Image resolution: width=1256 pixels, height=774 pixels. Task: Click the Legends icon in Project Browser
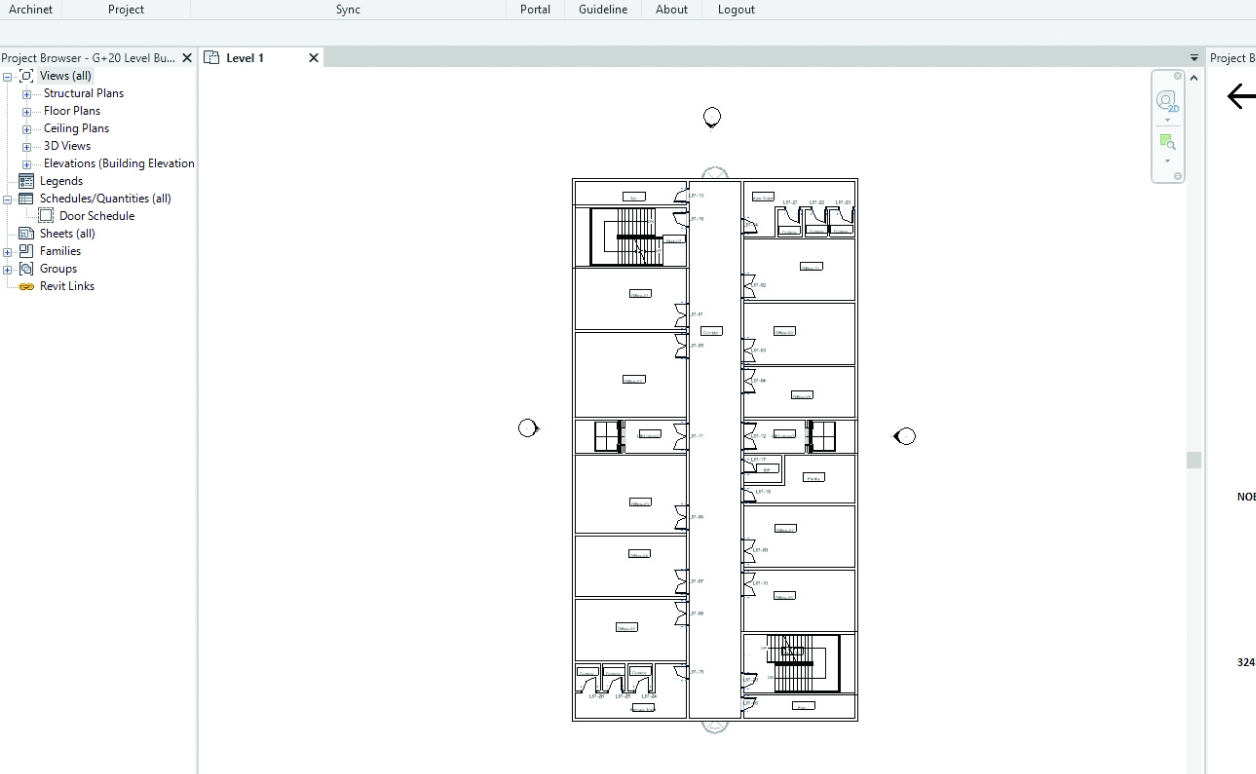[x=27, y=181]
